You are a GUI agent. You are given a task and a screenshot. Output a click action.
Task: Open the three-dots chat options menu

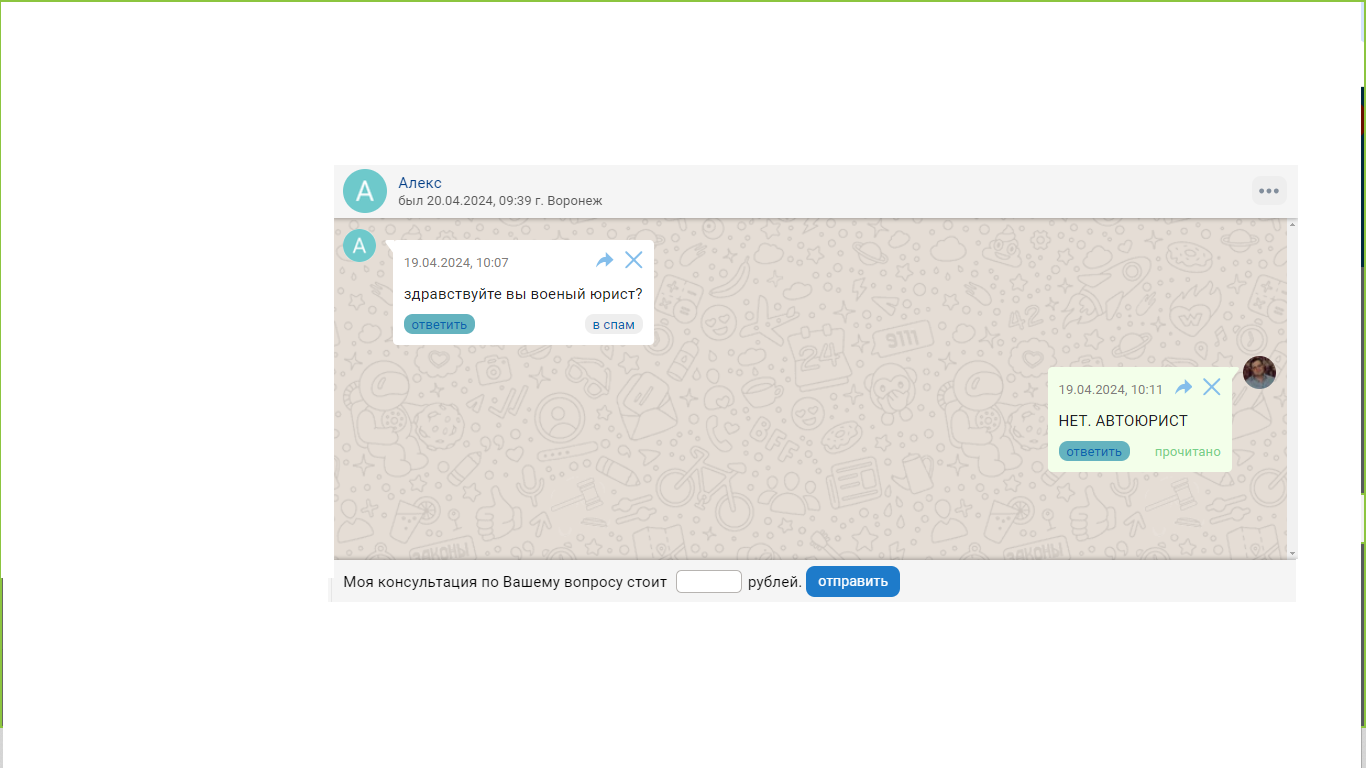[x=1269, y=191]
